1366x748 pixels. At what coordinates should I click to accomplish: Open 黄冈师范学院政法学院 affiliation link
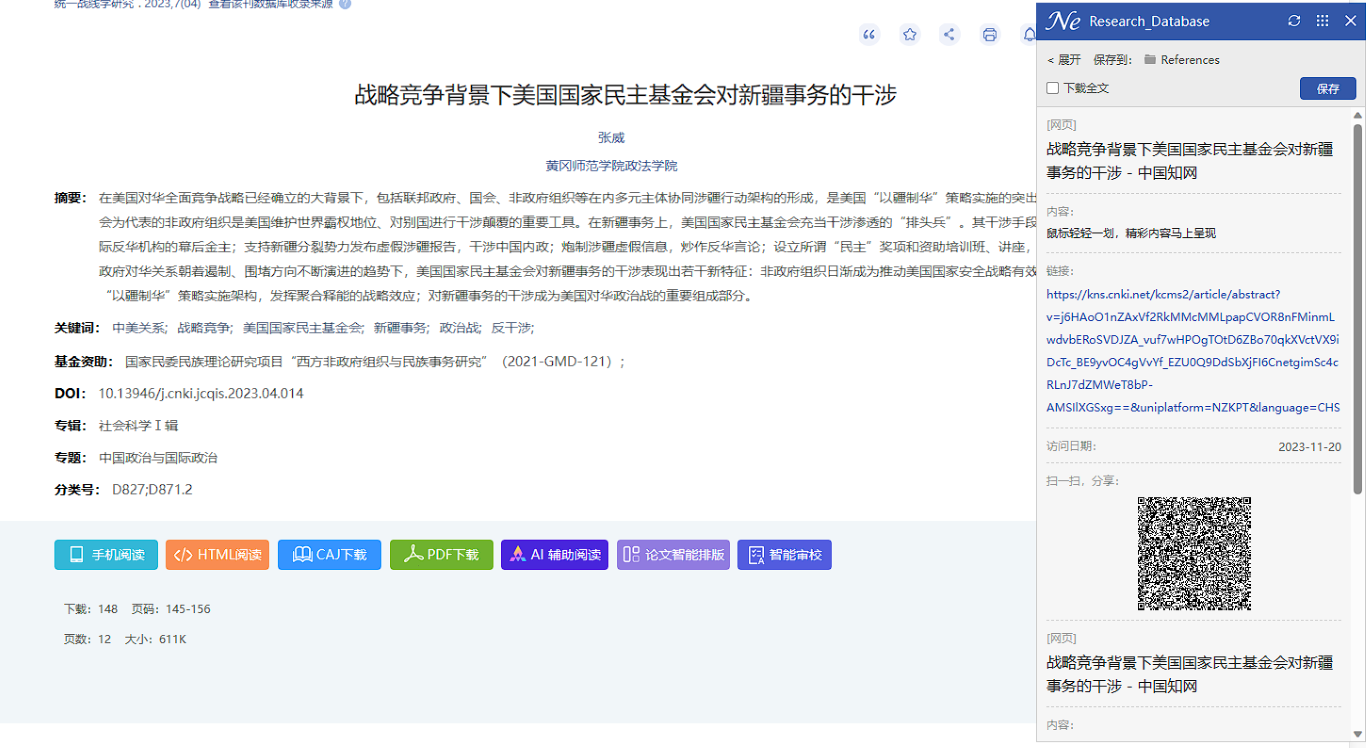[611, 166]
